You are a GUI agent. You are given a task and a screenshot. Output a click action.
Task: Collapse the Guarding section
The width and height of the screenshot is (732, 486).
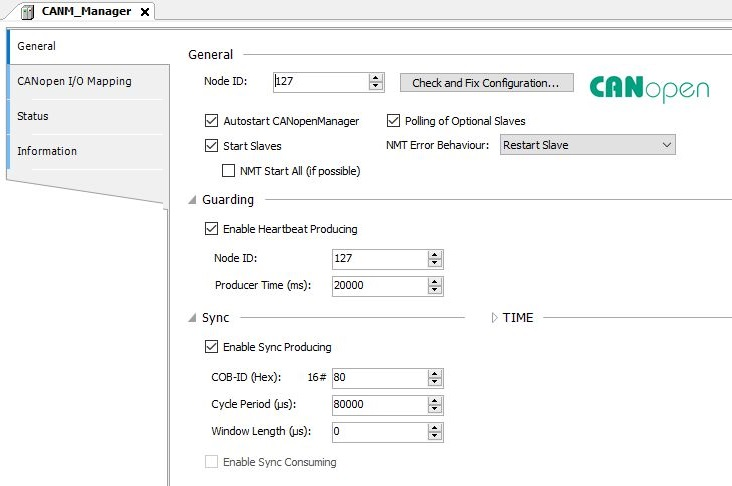(192, 200)
